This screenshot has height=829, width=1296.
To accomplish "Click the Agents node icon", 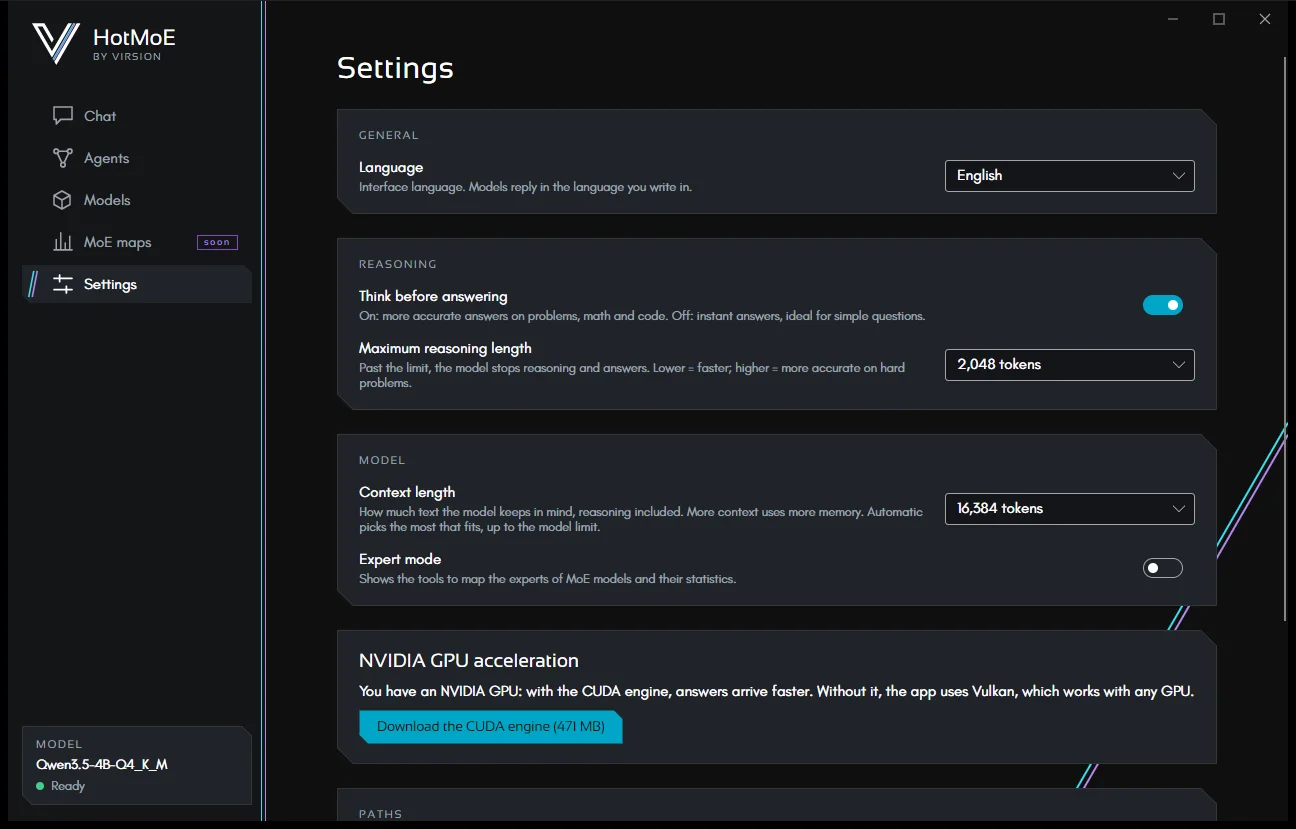I will pyautogui.click(x=63, y=158).
